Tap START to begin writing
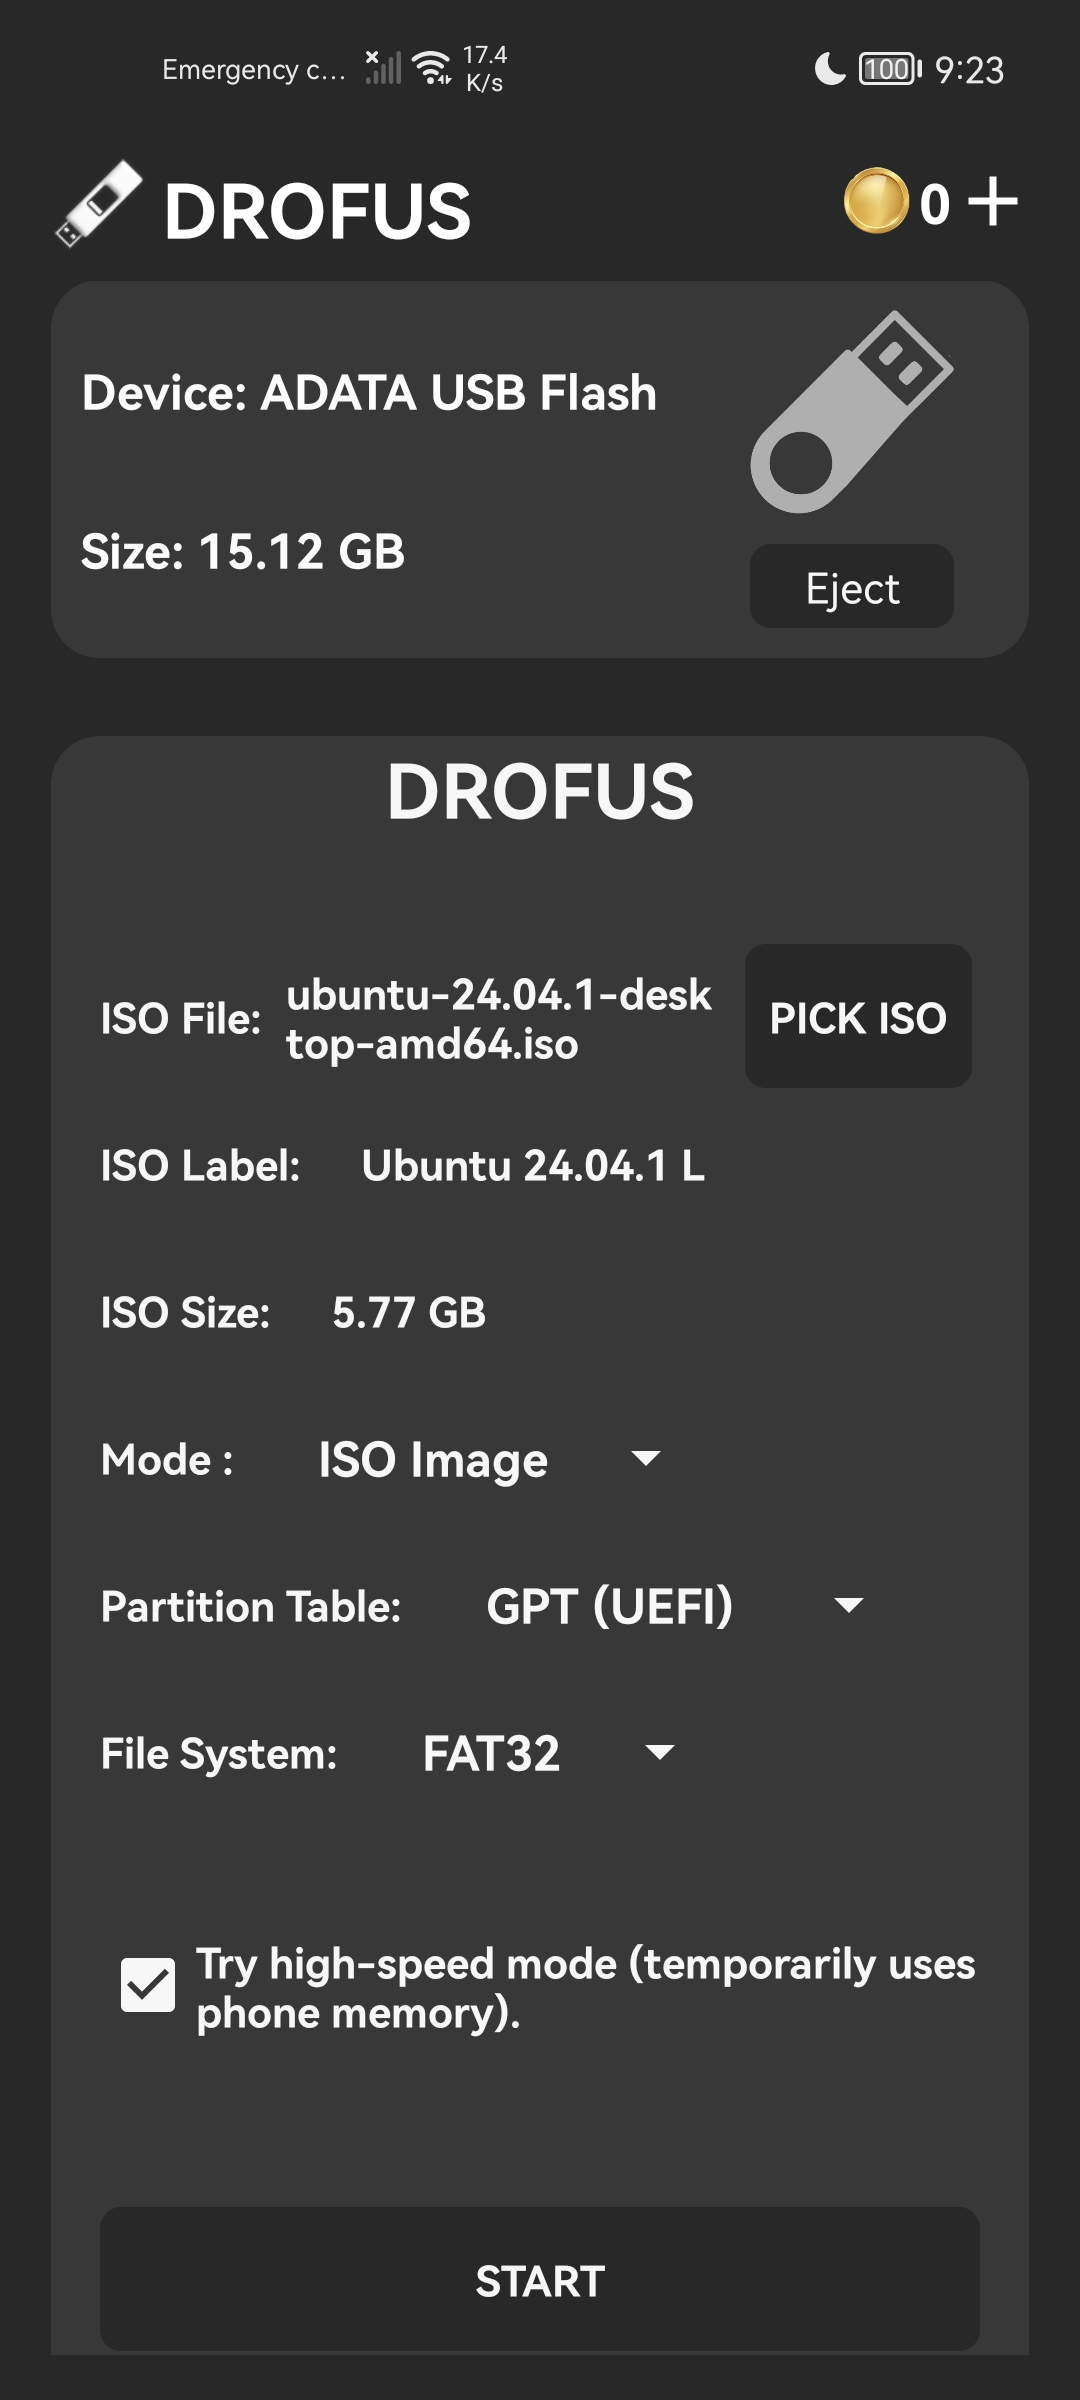This screenshot has width=1080, height=2400. coord(540,2281)
